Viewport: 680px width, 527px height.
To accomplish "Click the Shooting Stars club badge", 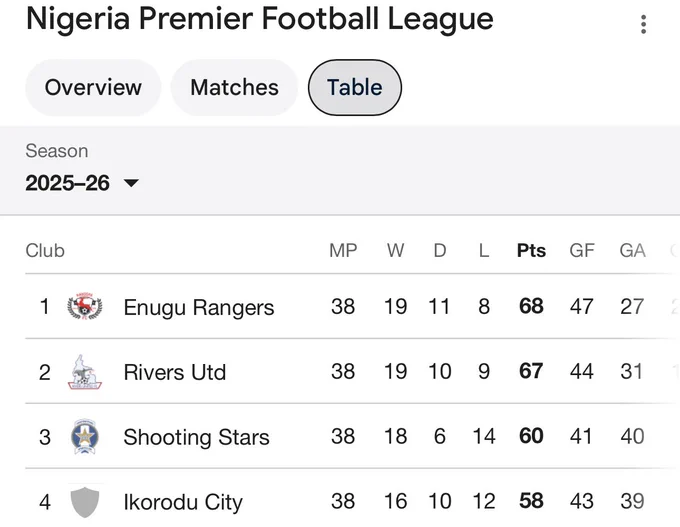I will tap(85, 437).
